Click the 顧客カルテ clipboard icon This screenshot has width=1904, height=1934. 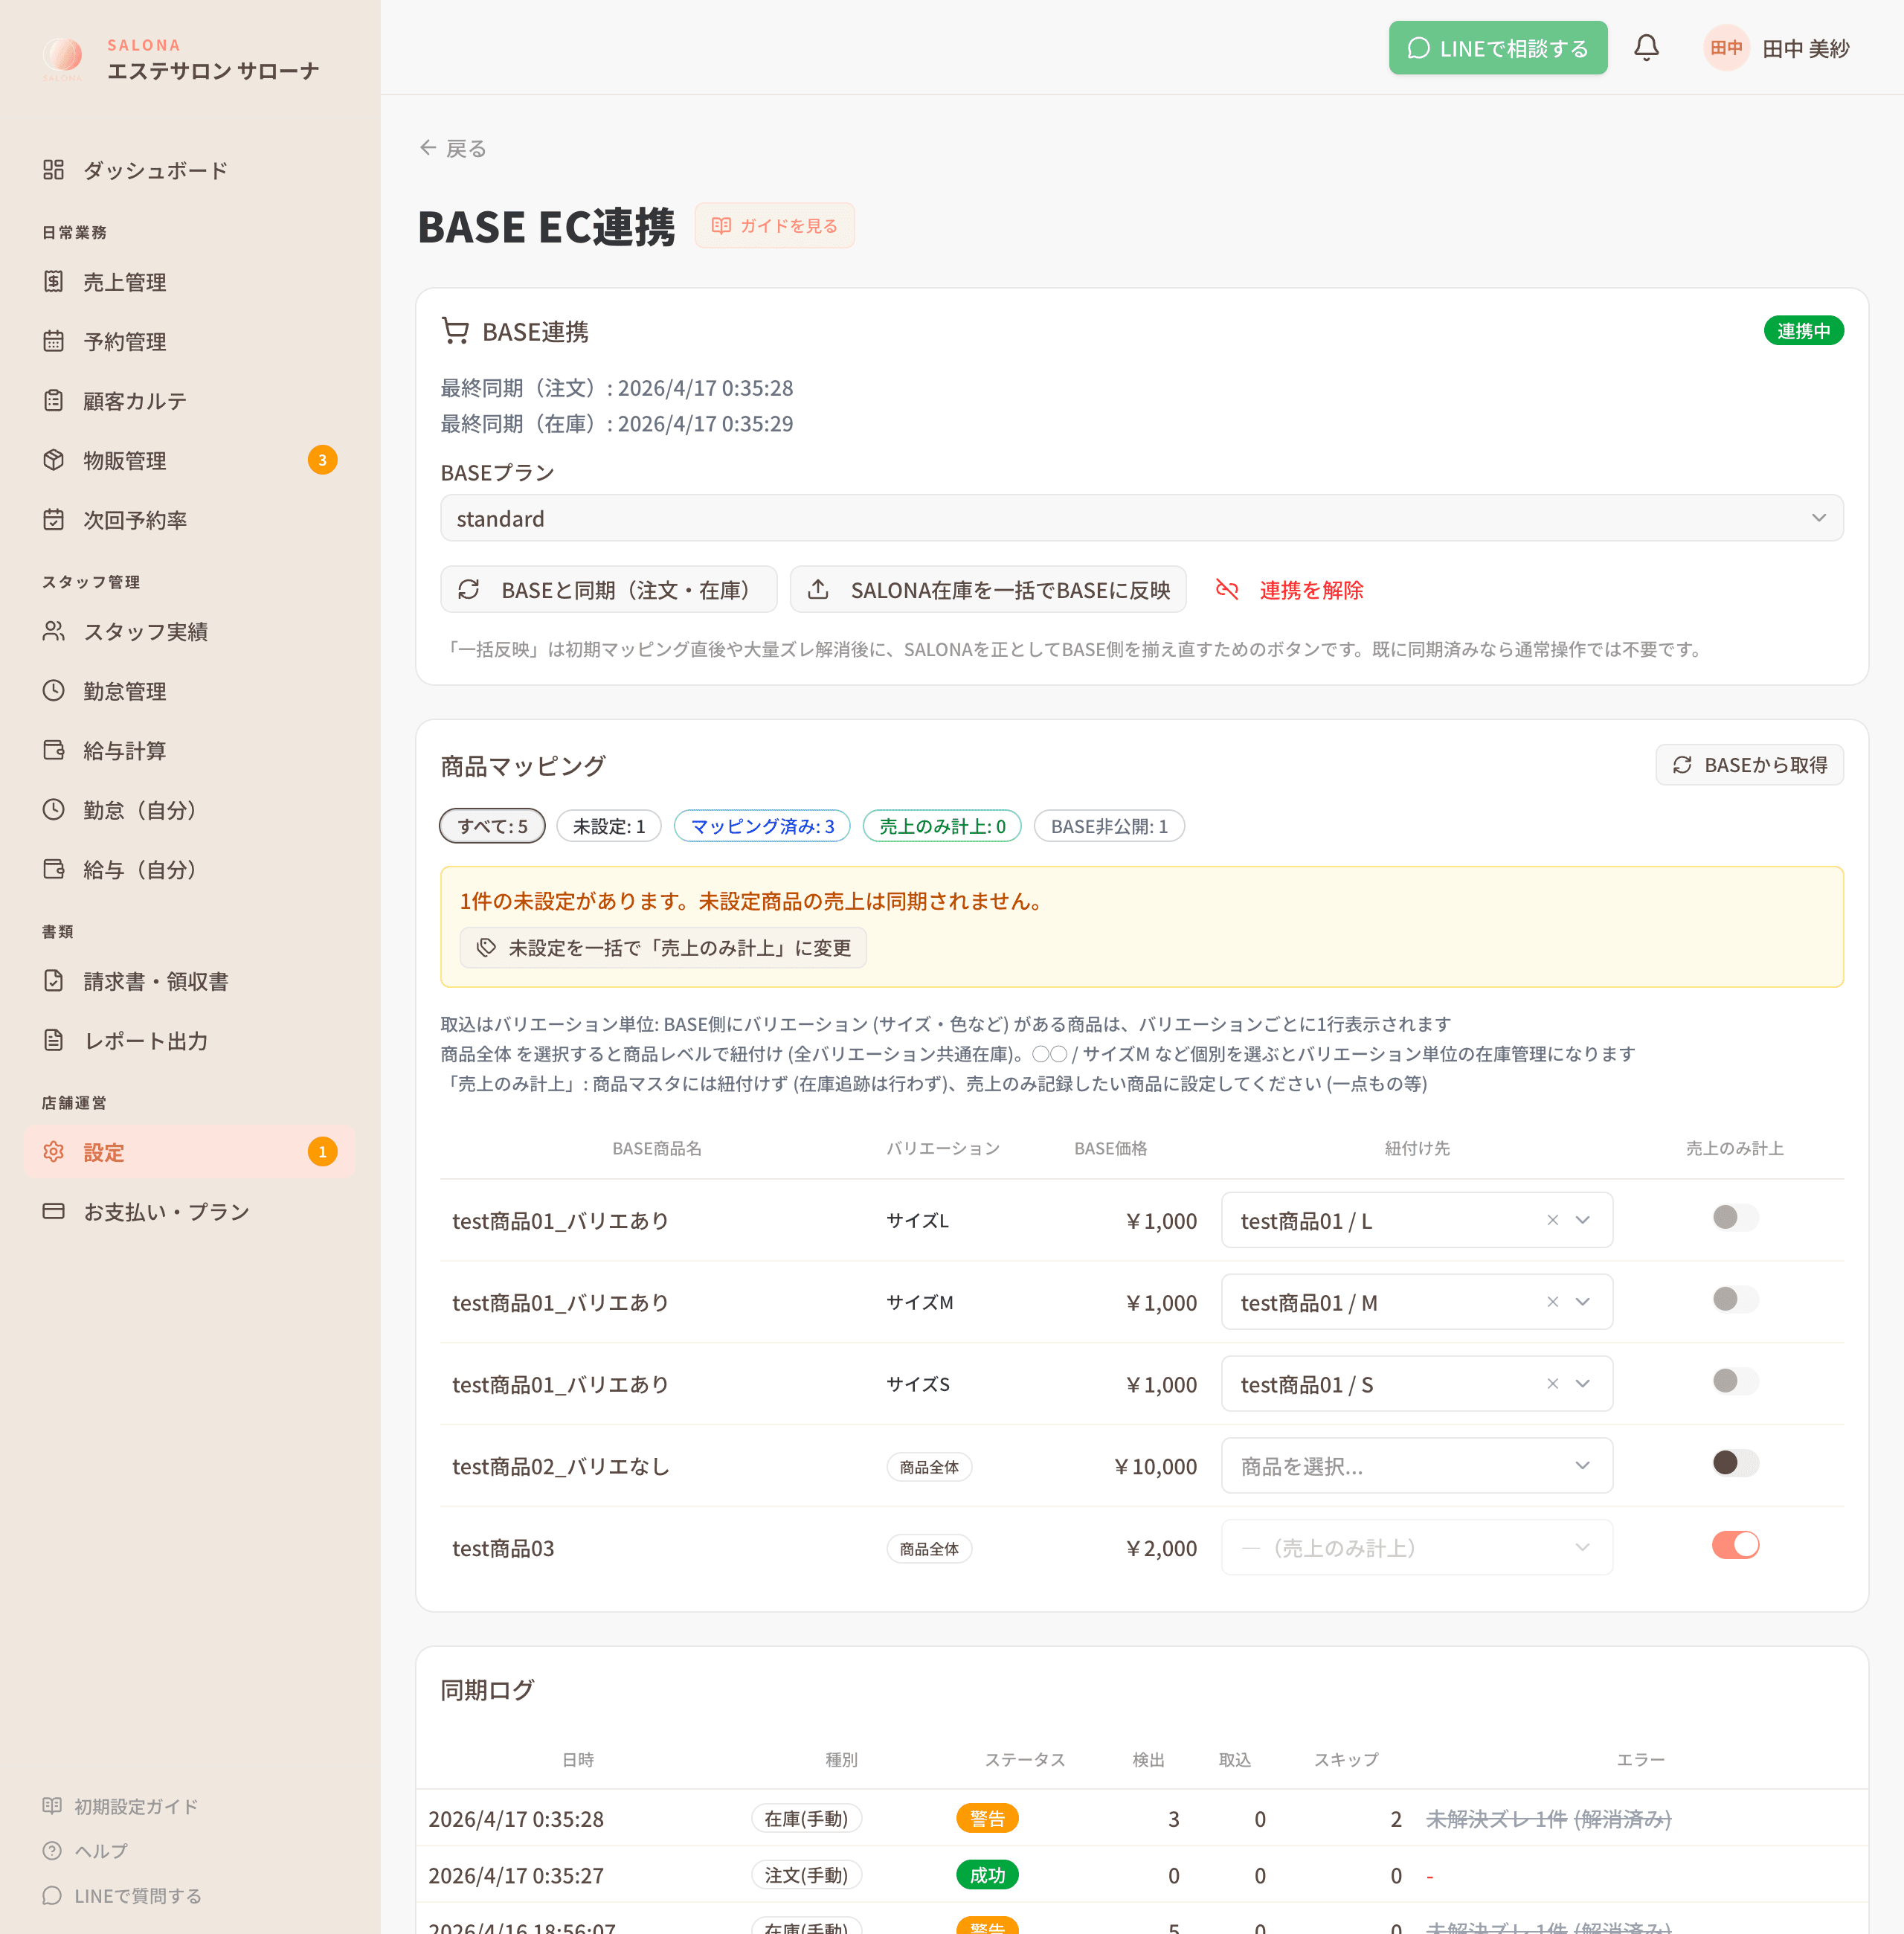pos(54,401)
